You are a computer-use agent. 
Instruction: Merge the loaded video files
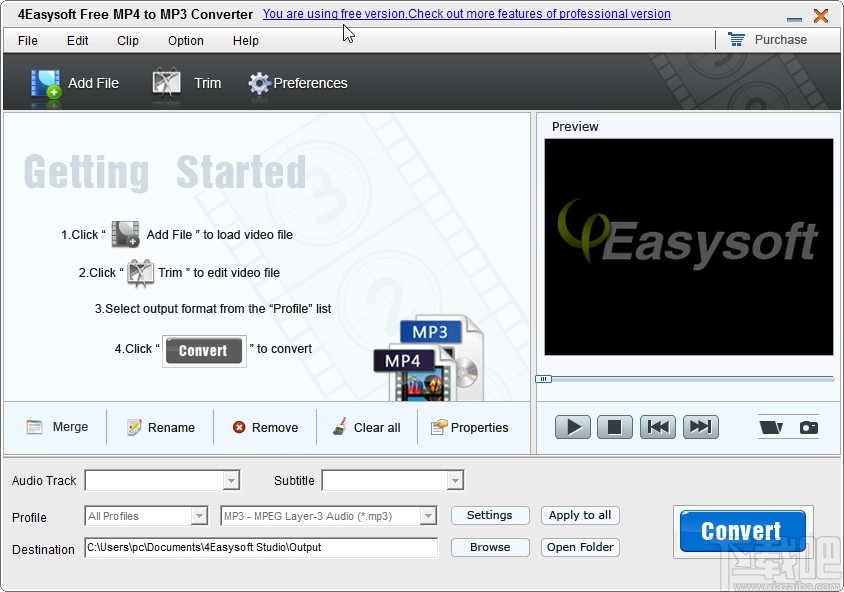(56, 427)
